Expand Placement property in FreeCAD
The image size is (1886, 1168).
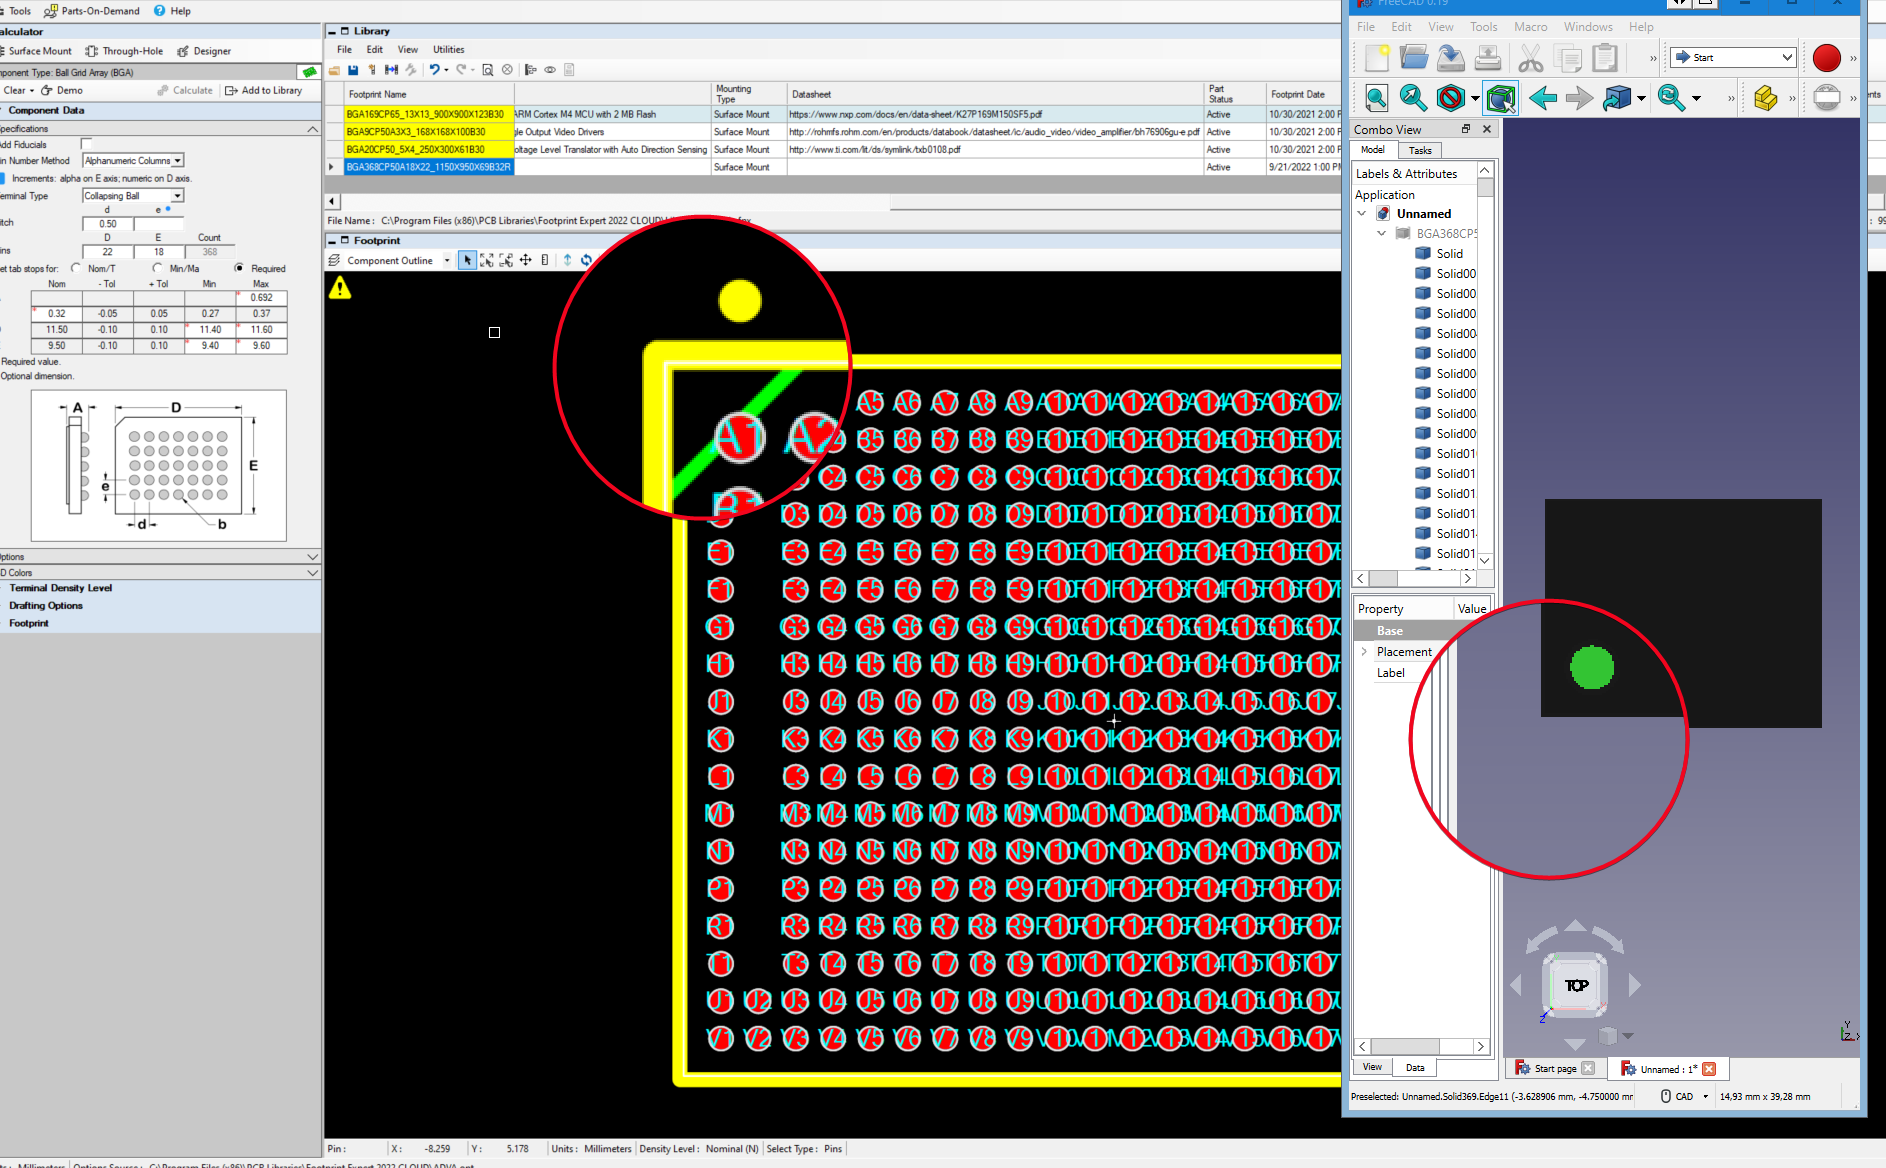point(1363,652)
